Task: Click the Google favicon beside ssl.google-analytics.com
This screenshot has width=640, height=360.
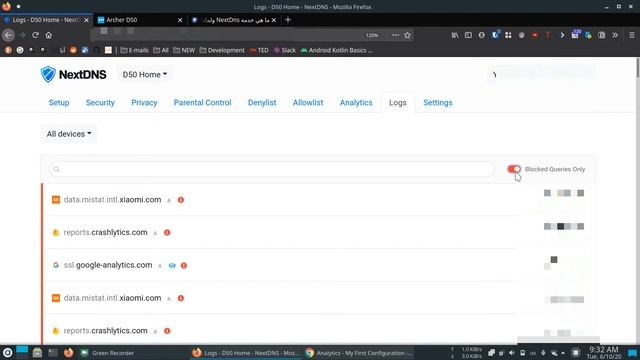Action: 56,265
